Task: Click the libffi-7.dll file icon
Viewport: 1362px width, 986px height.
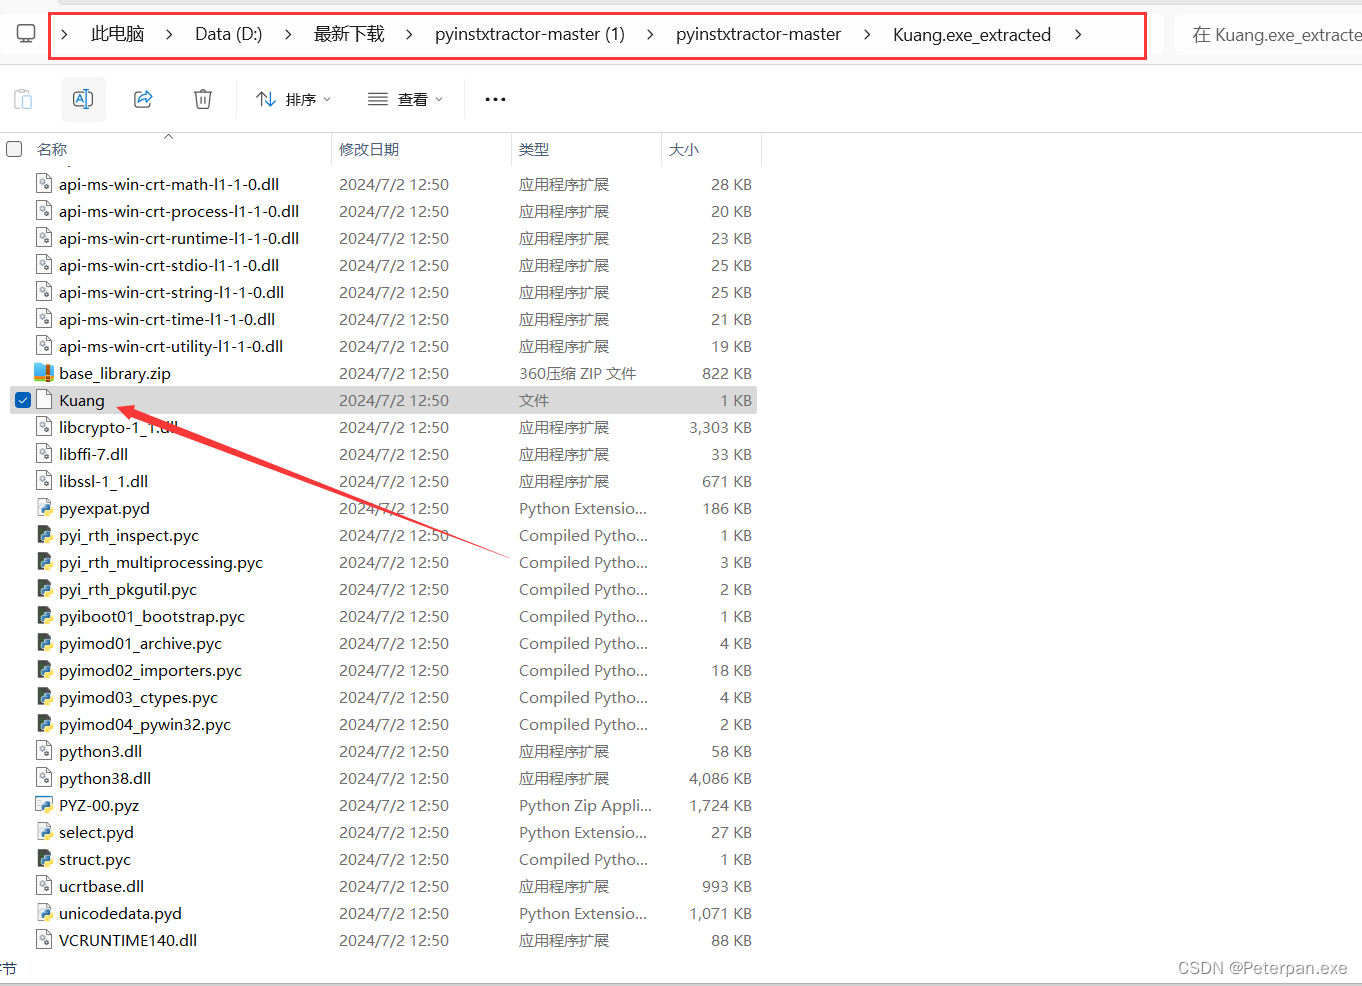Action: [x=44, y=454]
